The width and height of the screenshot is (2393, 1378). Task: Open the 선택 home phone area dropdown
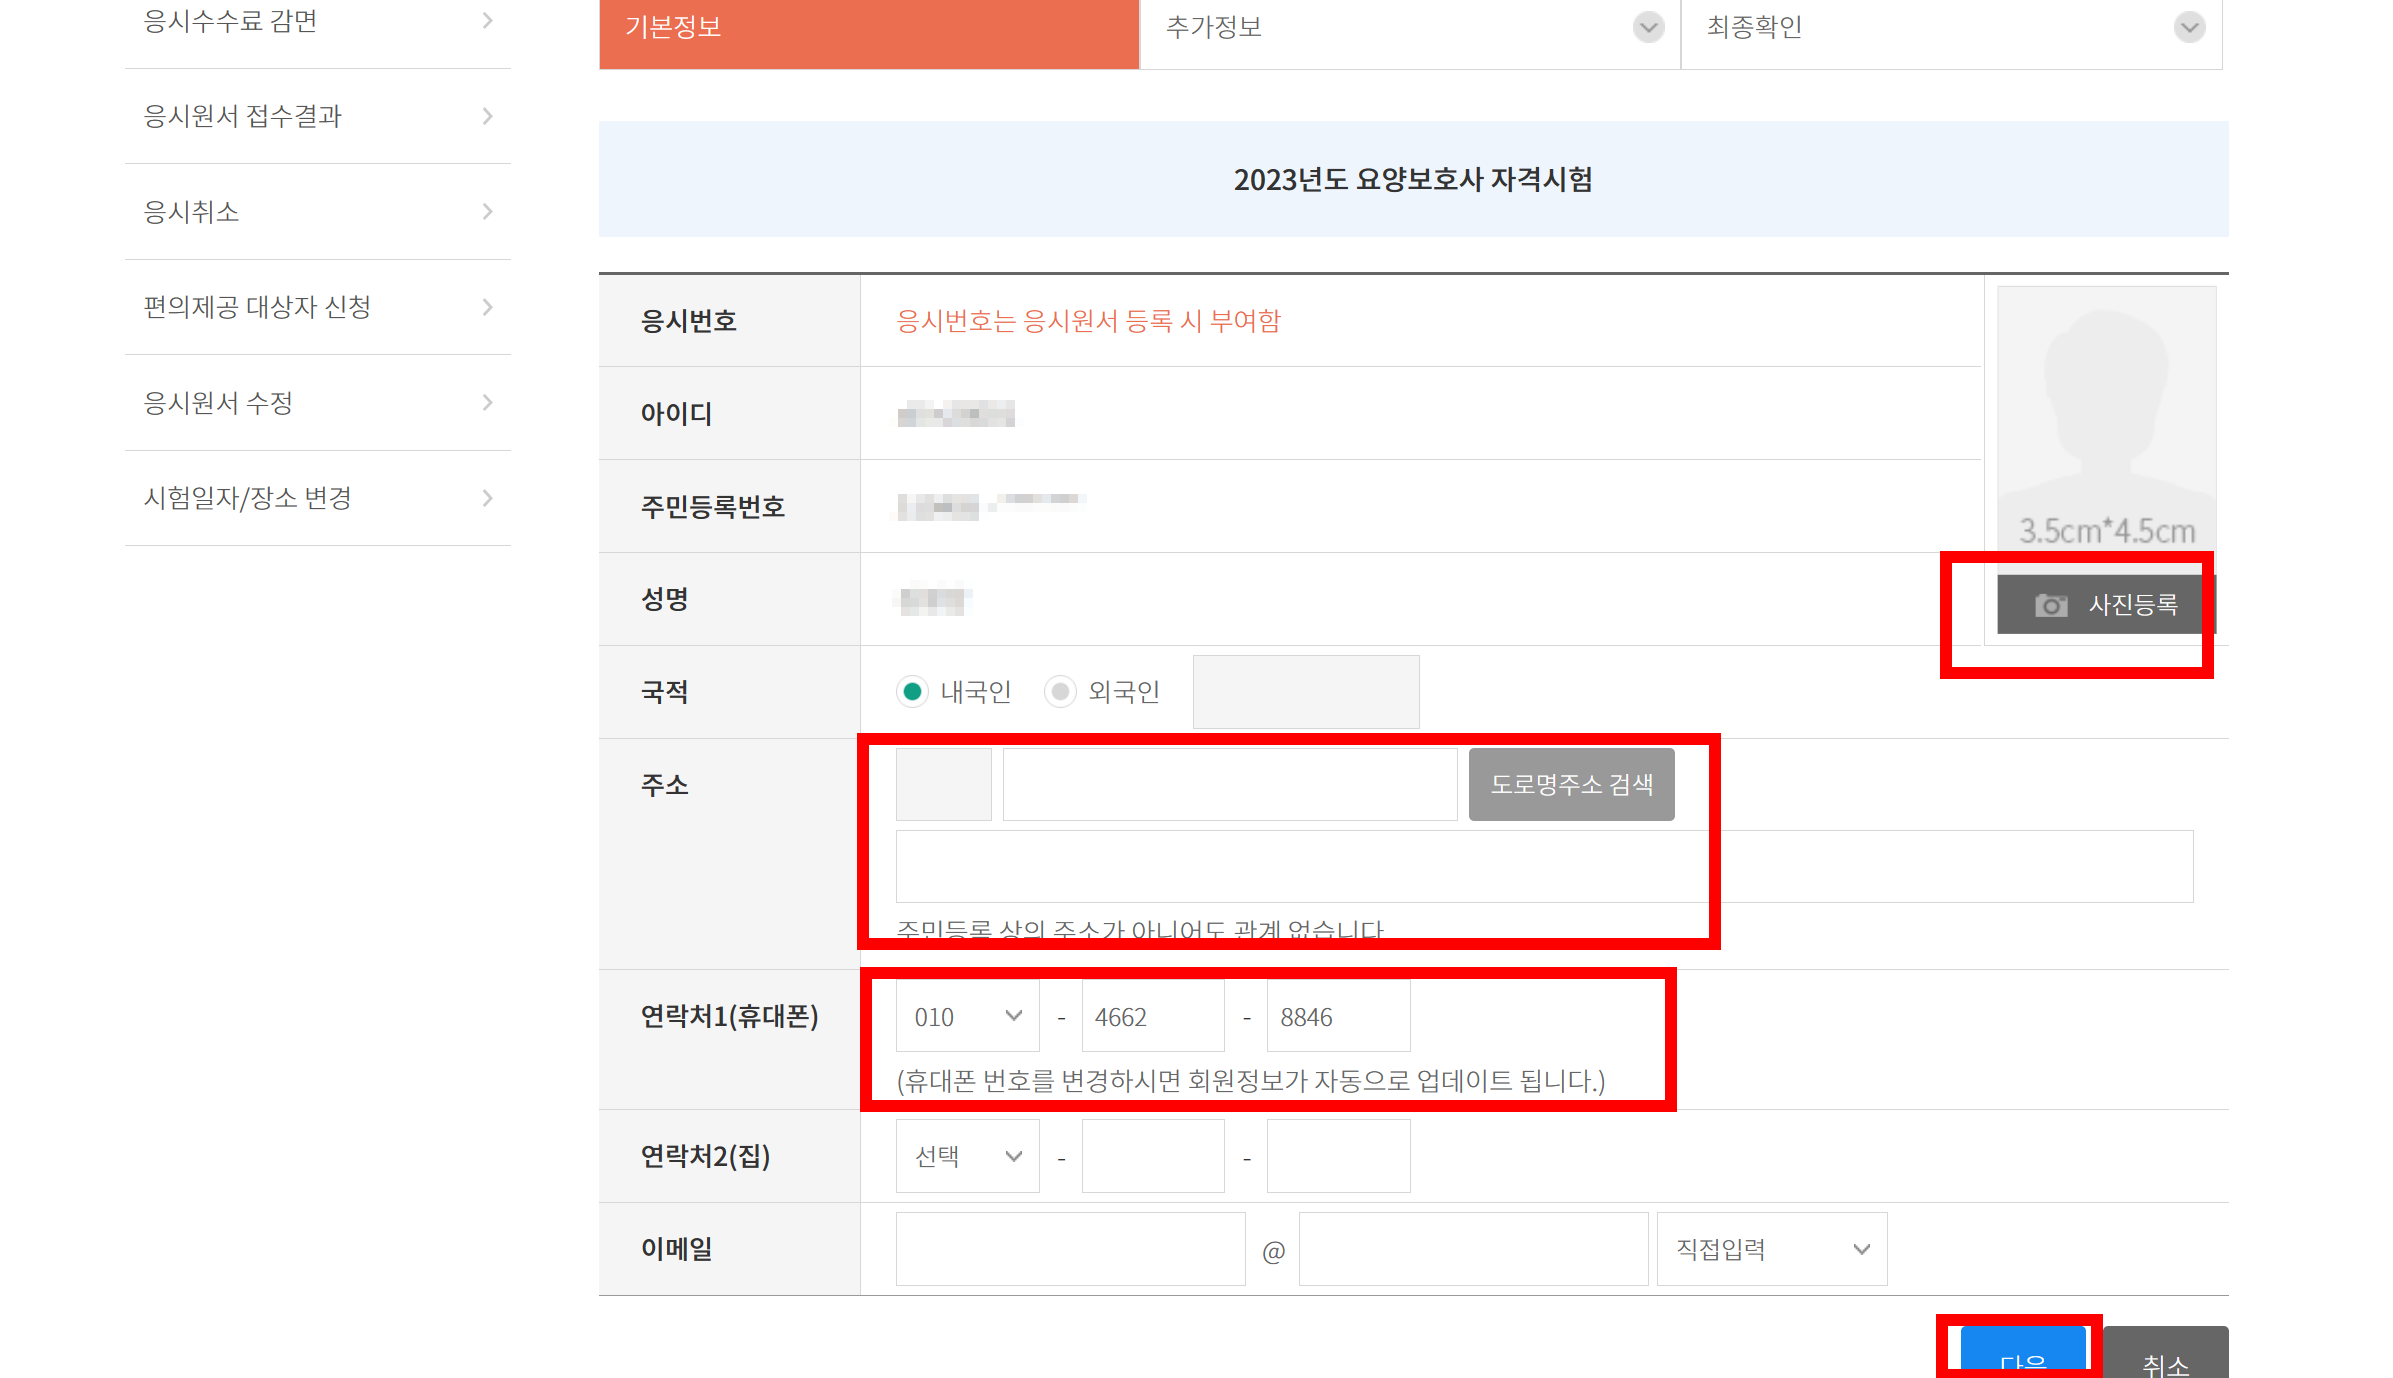click(x=967, y=1156)
